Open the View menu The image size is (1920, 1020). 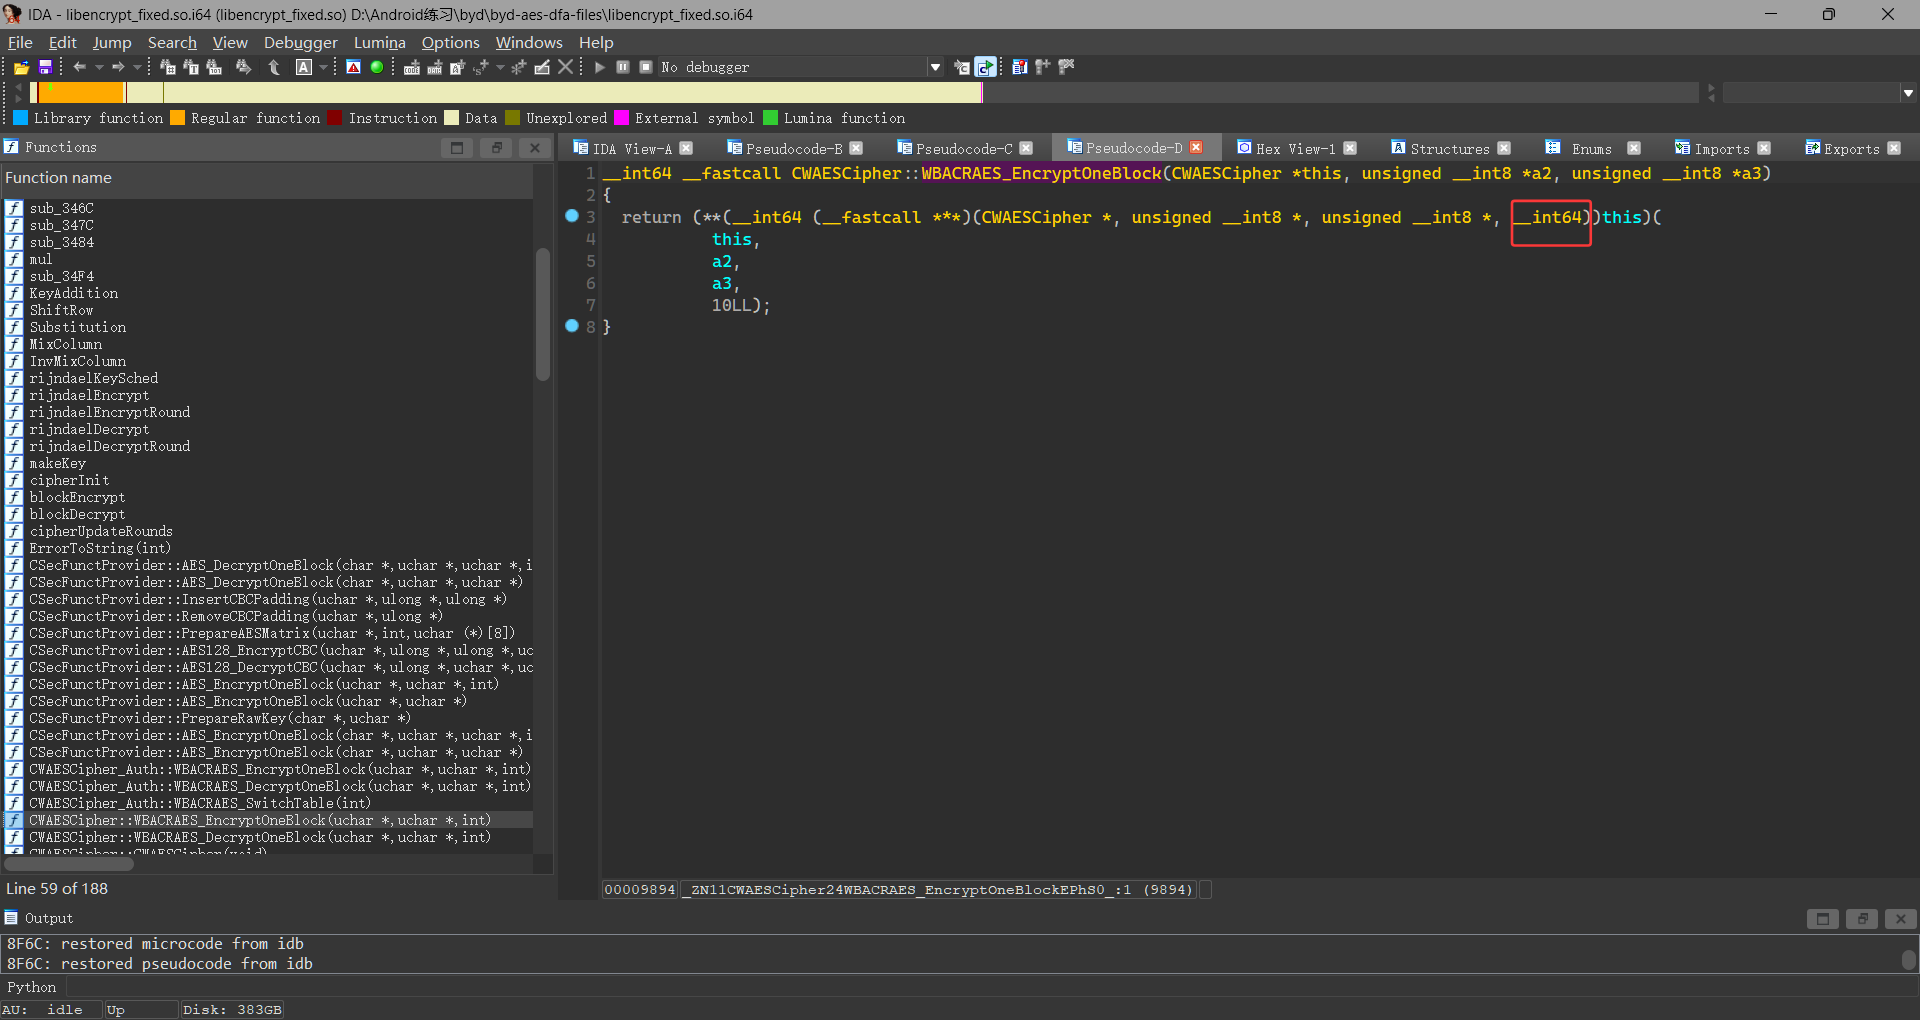230,42
